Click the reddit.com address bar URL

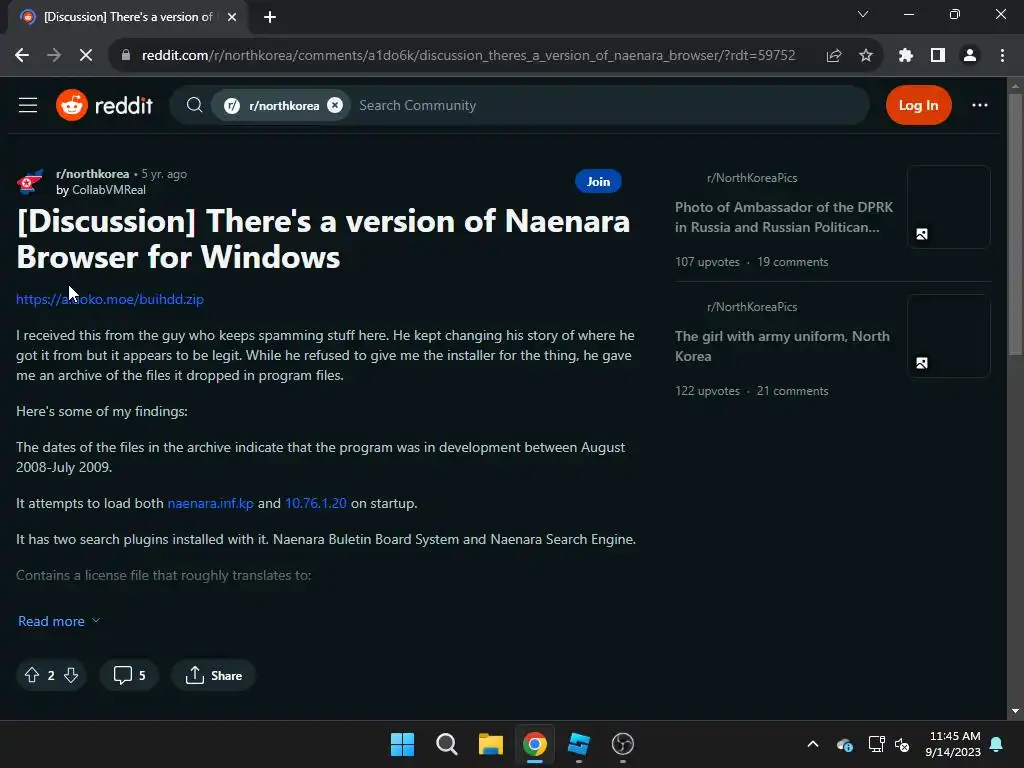click(468, 56)
